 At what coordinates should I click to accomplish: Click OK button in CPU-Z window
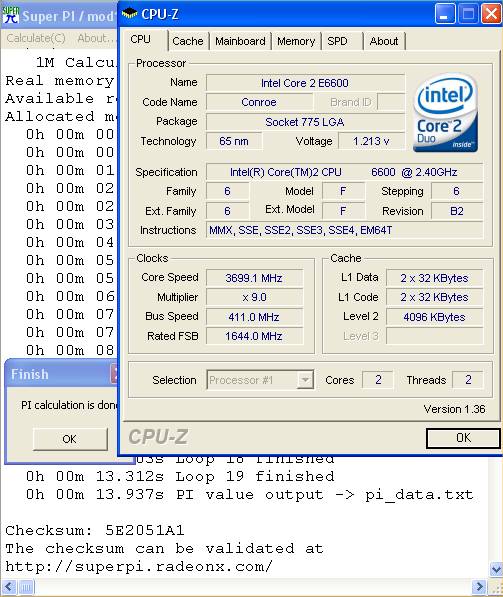[x=463, y=438]
